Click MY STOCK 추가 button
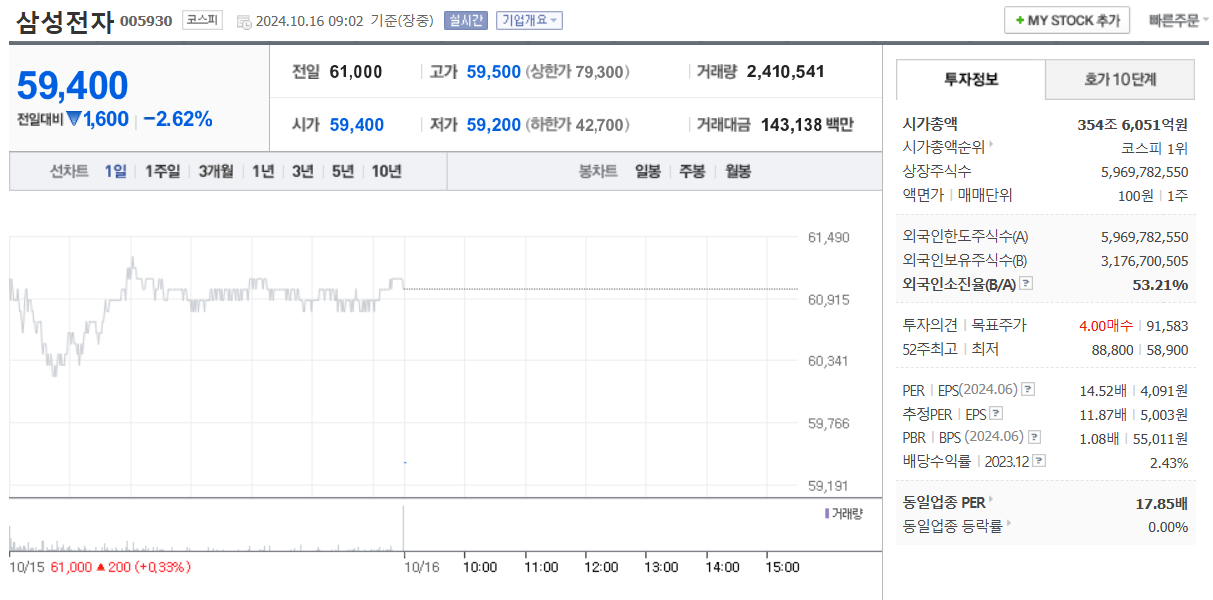Image resolution: width=1213 pixels, height=600 pixels. pos(1066,20)
